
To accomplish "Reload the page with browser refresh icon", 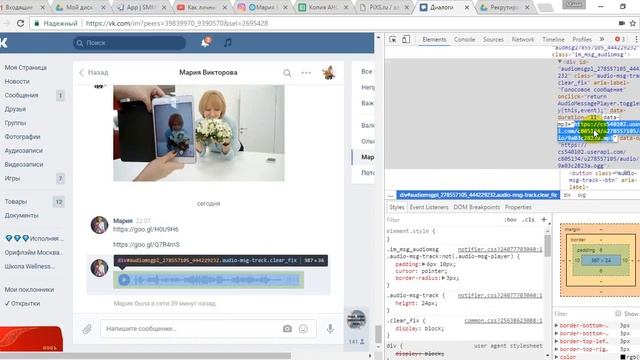I will (x=20, y=23).
